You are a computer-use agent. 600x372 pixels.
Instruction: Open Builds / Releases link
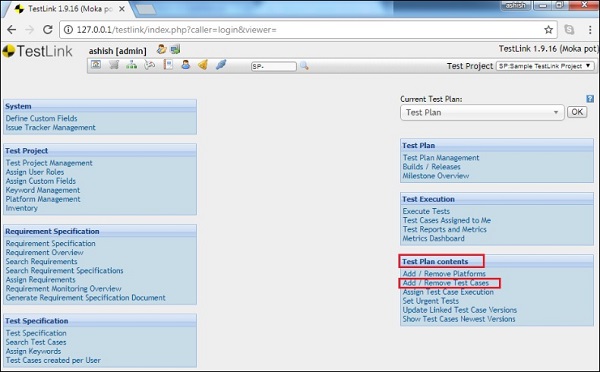432,167
